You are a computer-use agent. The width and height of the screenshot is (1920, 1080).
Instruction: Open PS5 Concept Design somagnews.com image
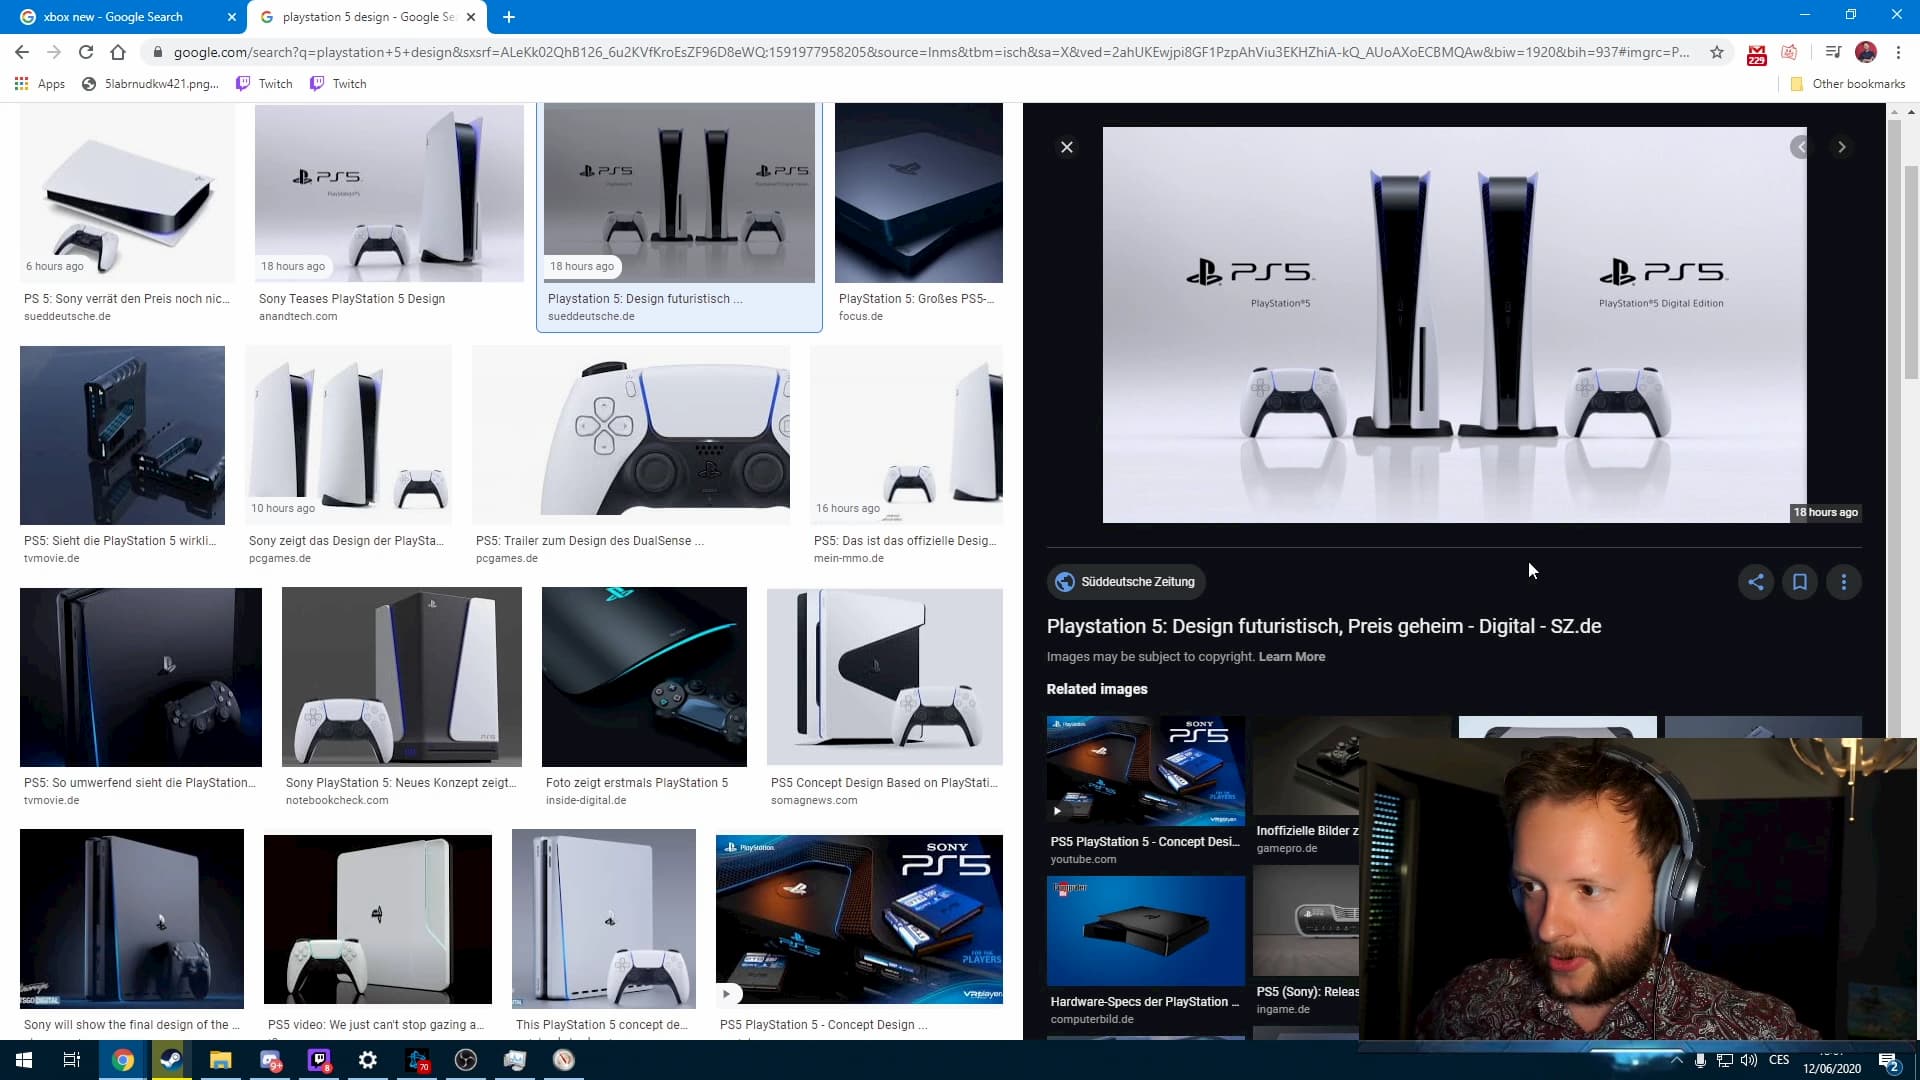click(885, 677)
